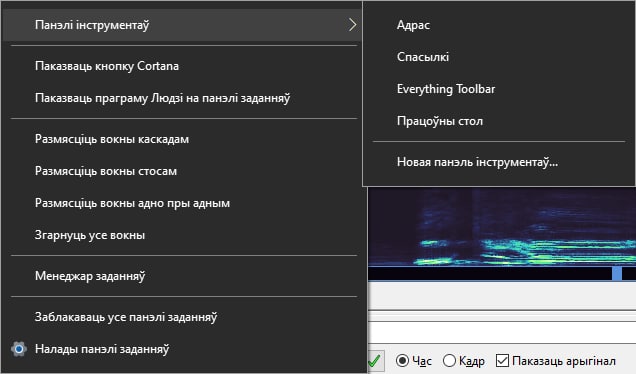Choose Размясціць вокны стосам
The width and height of the screenshot is (636, 374).
point(181,171)
